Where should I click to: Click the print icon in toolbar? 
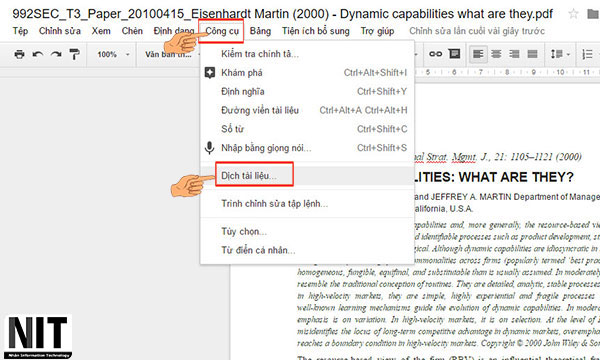tap(19, 54)
